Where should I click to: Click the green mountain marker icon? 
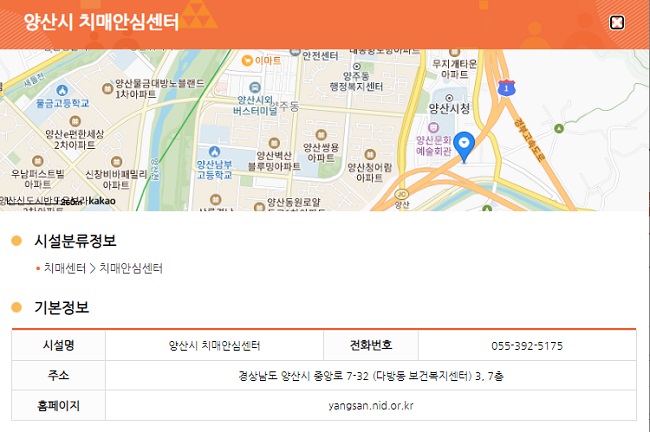click(x=559, y=129)
